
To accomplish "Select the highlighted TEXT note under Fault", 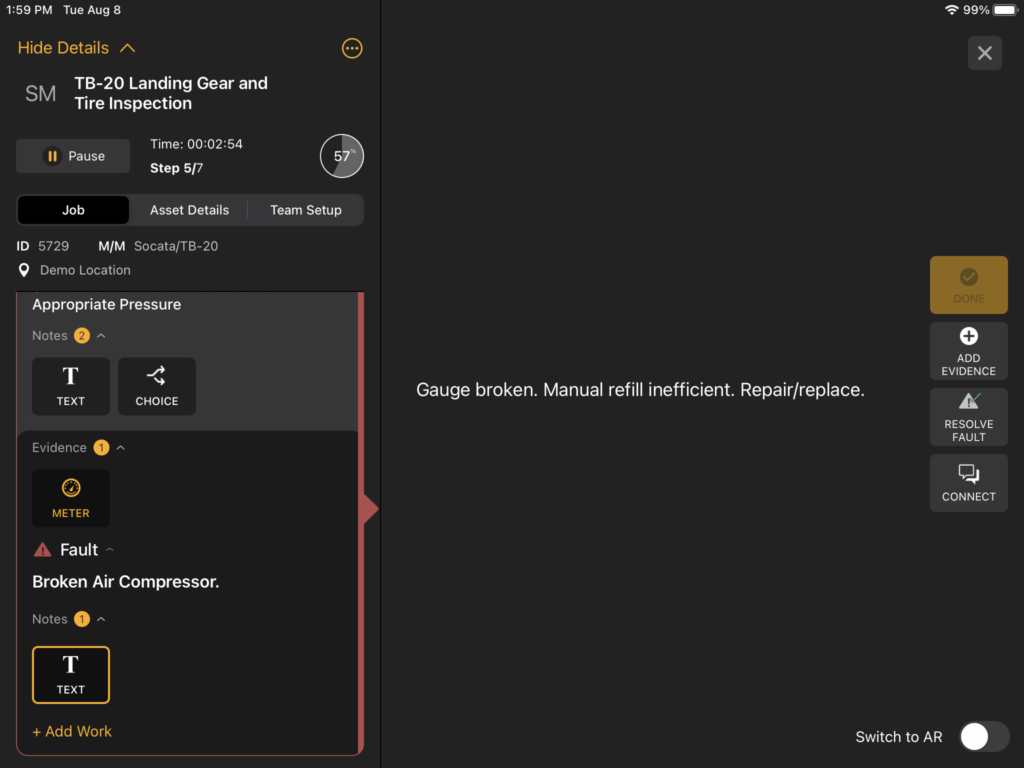I will click(71, 675).
